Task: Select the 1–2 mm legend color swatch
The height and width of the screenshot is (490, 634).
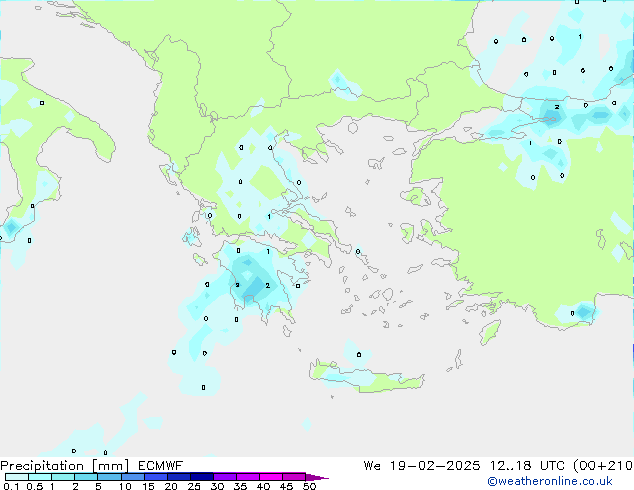Action: 63,477
